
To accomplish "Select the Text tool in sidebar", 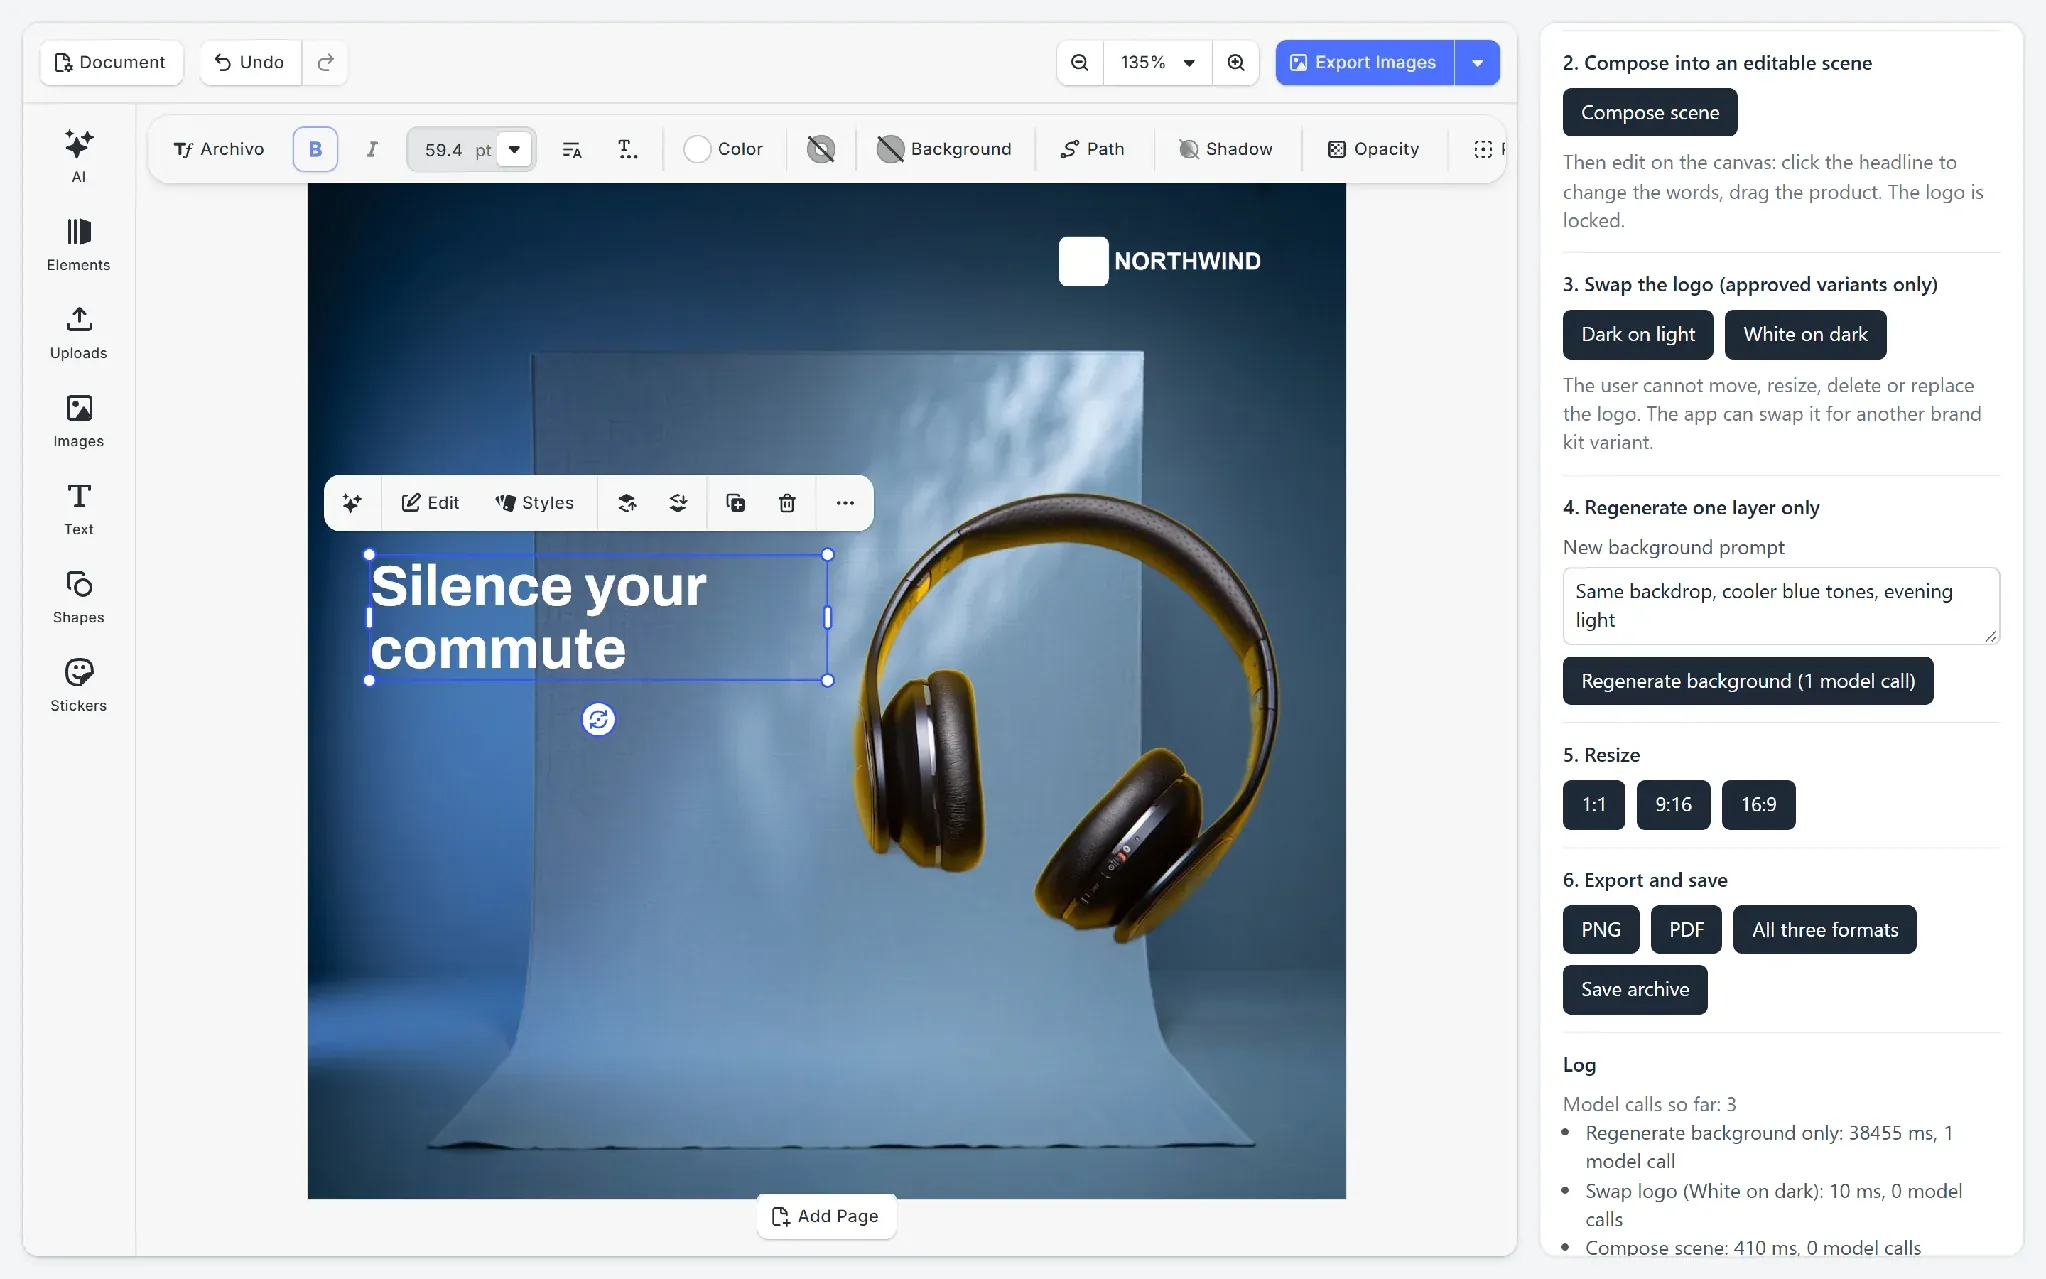I will coord(78,508).
